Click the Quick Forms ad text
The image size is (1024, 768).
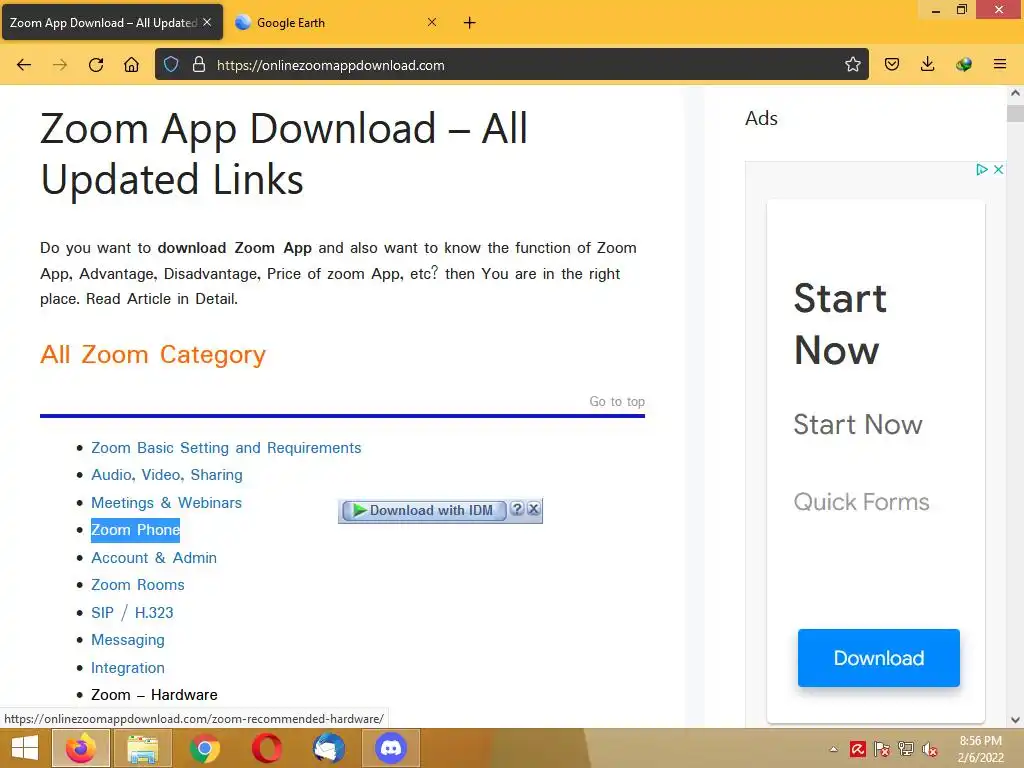click(861, 502)
